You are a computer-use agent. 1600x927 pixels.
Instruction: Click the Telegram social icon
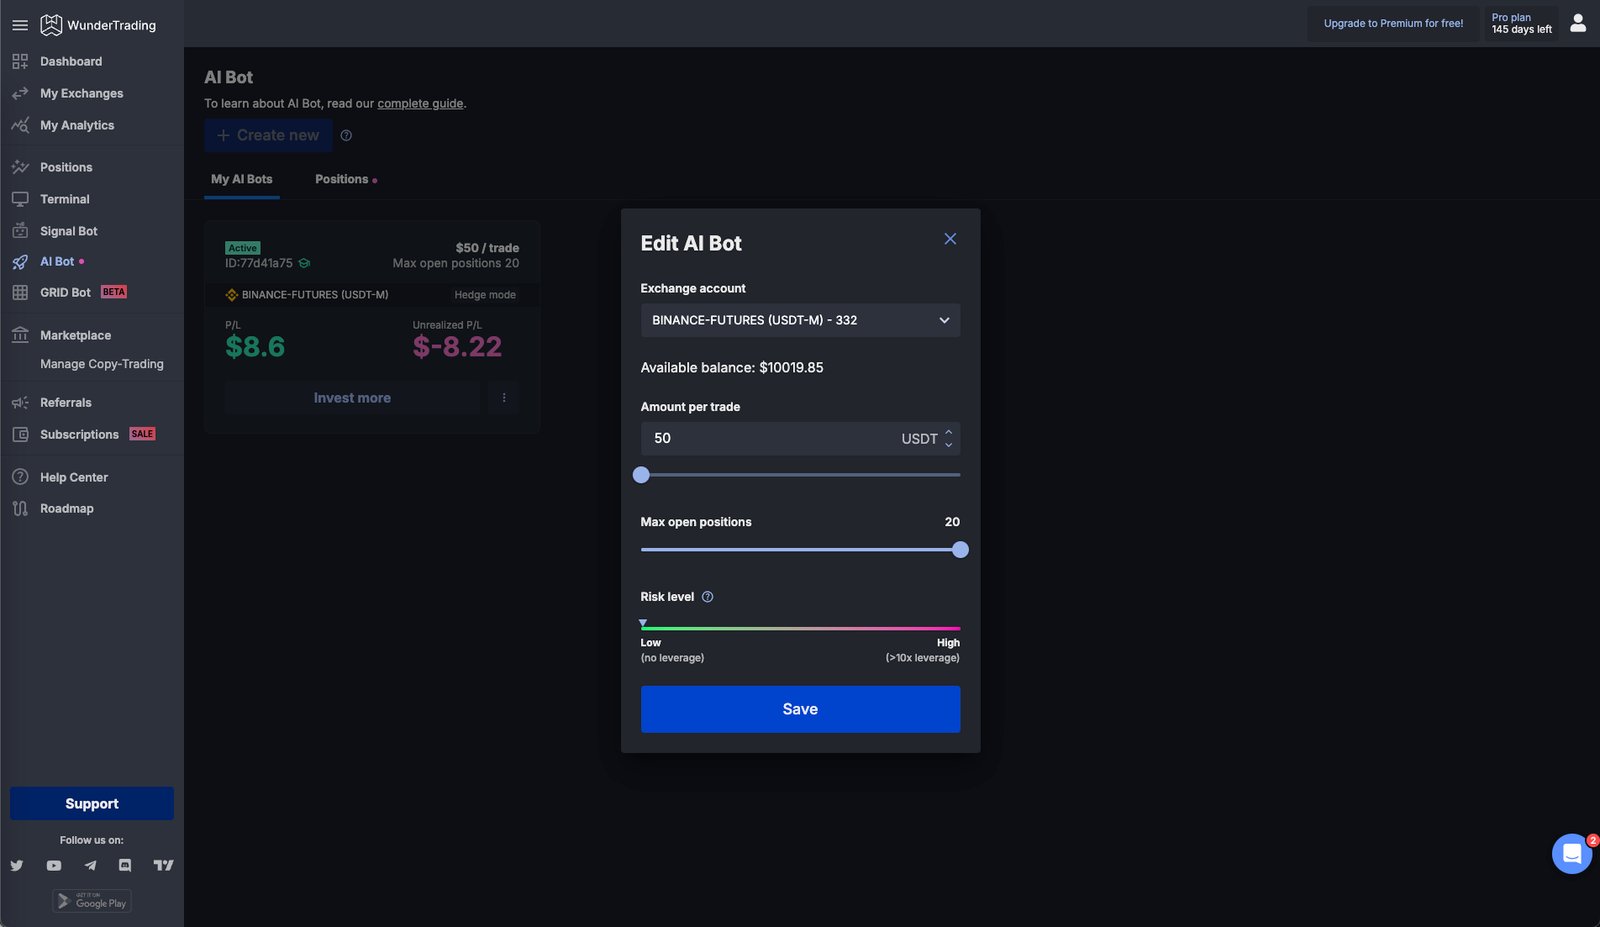[x=91, y=866]
